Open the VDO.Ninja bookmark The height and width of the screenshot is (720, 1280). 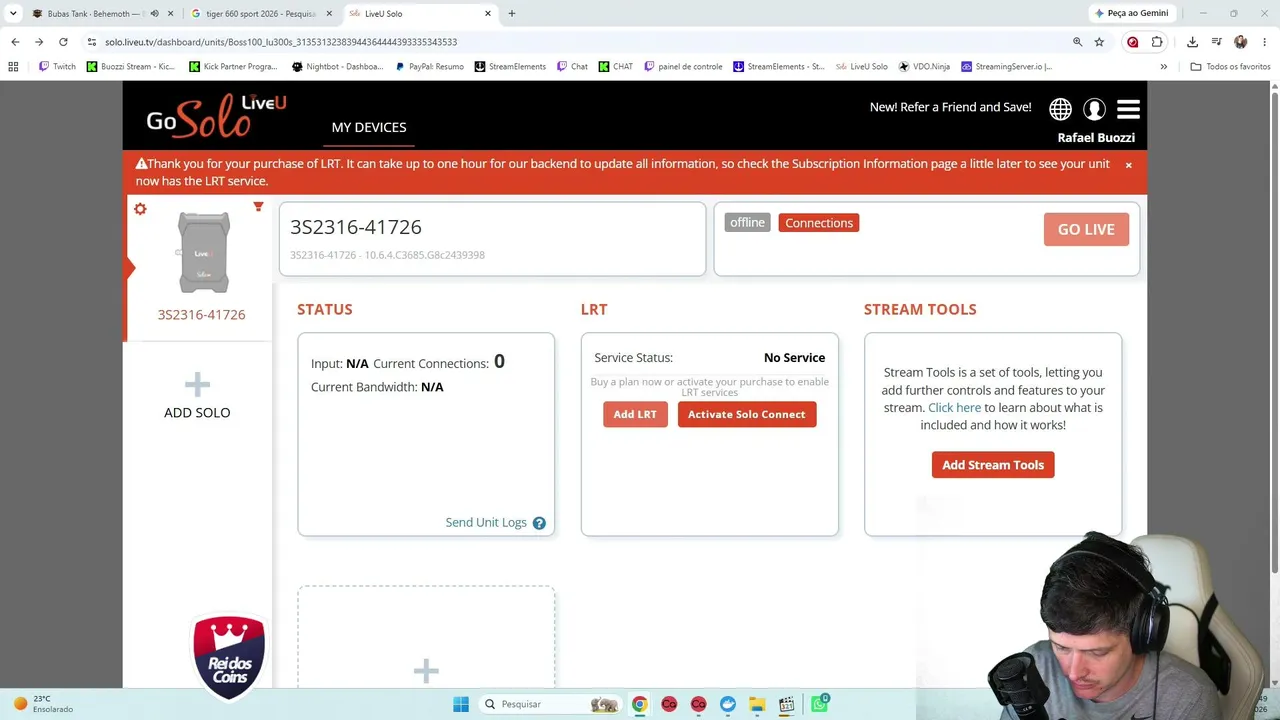[x=924, y=67]
